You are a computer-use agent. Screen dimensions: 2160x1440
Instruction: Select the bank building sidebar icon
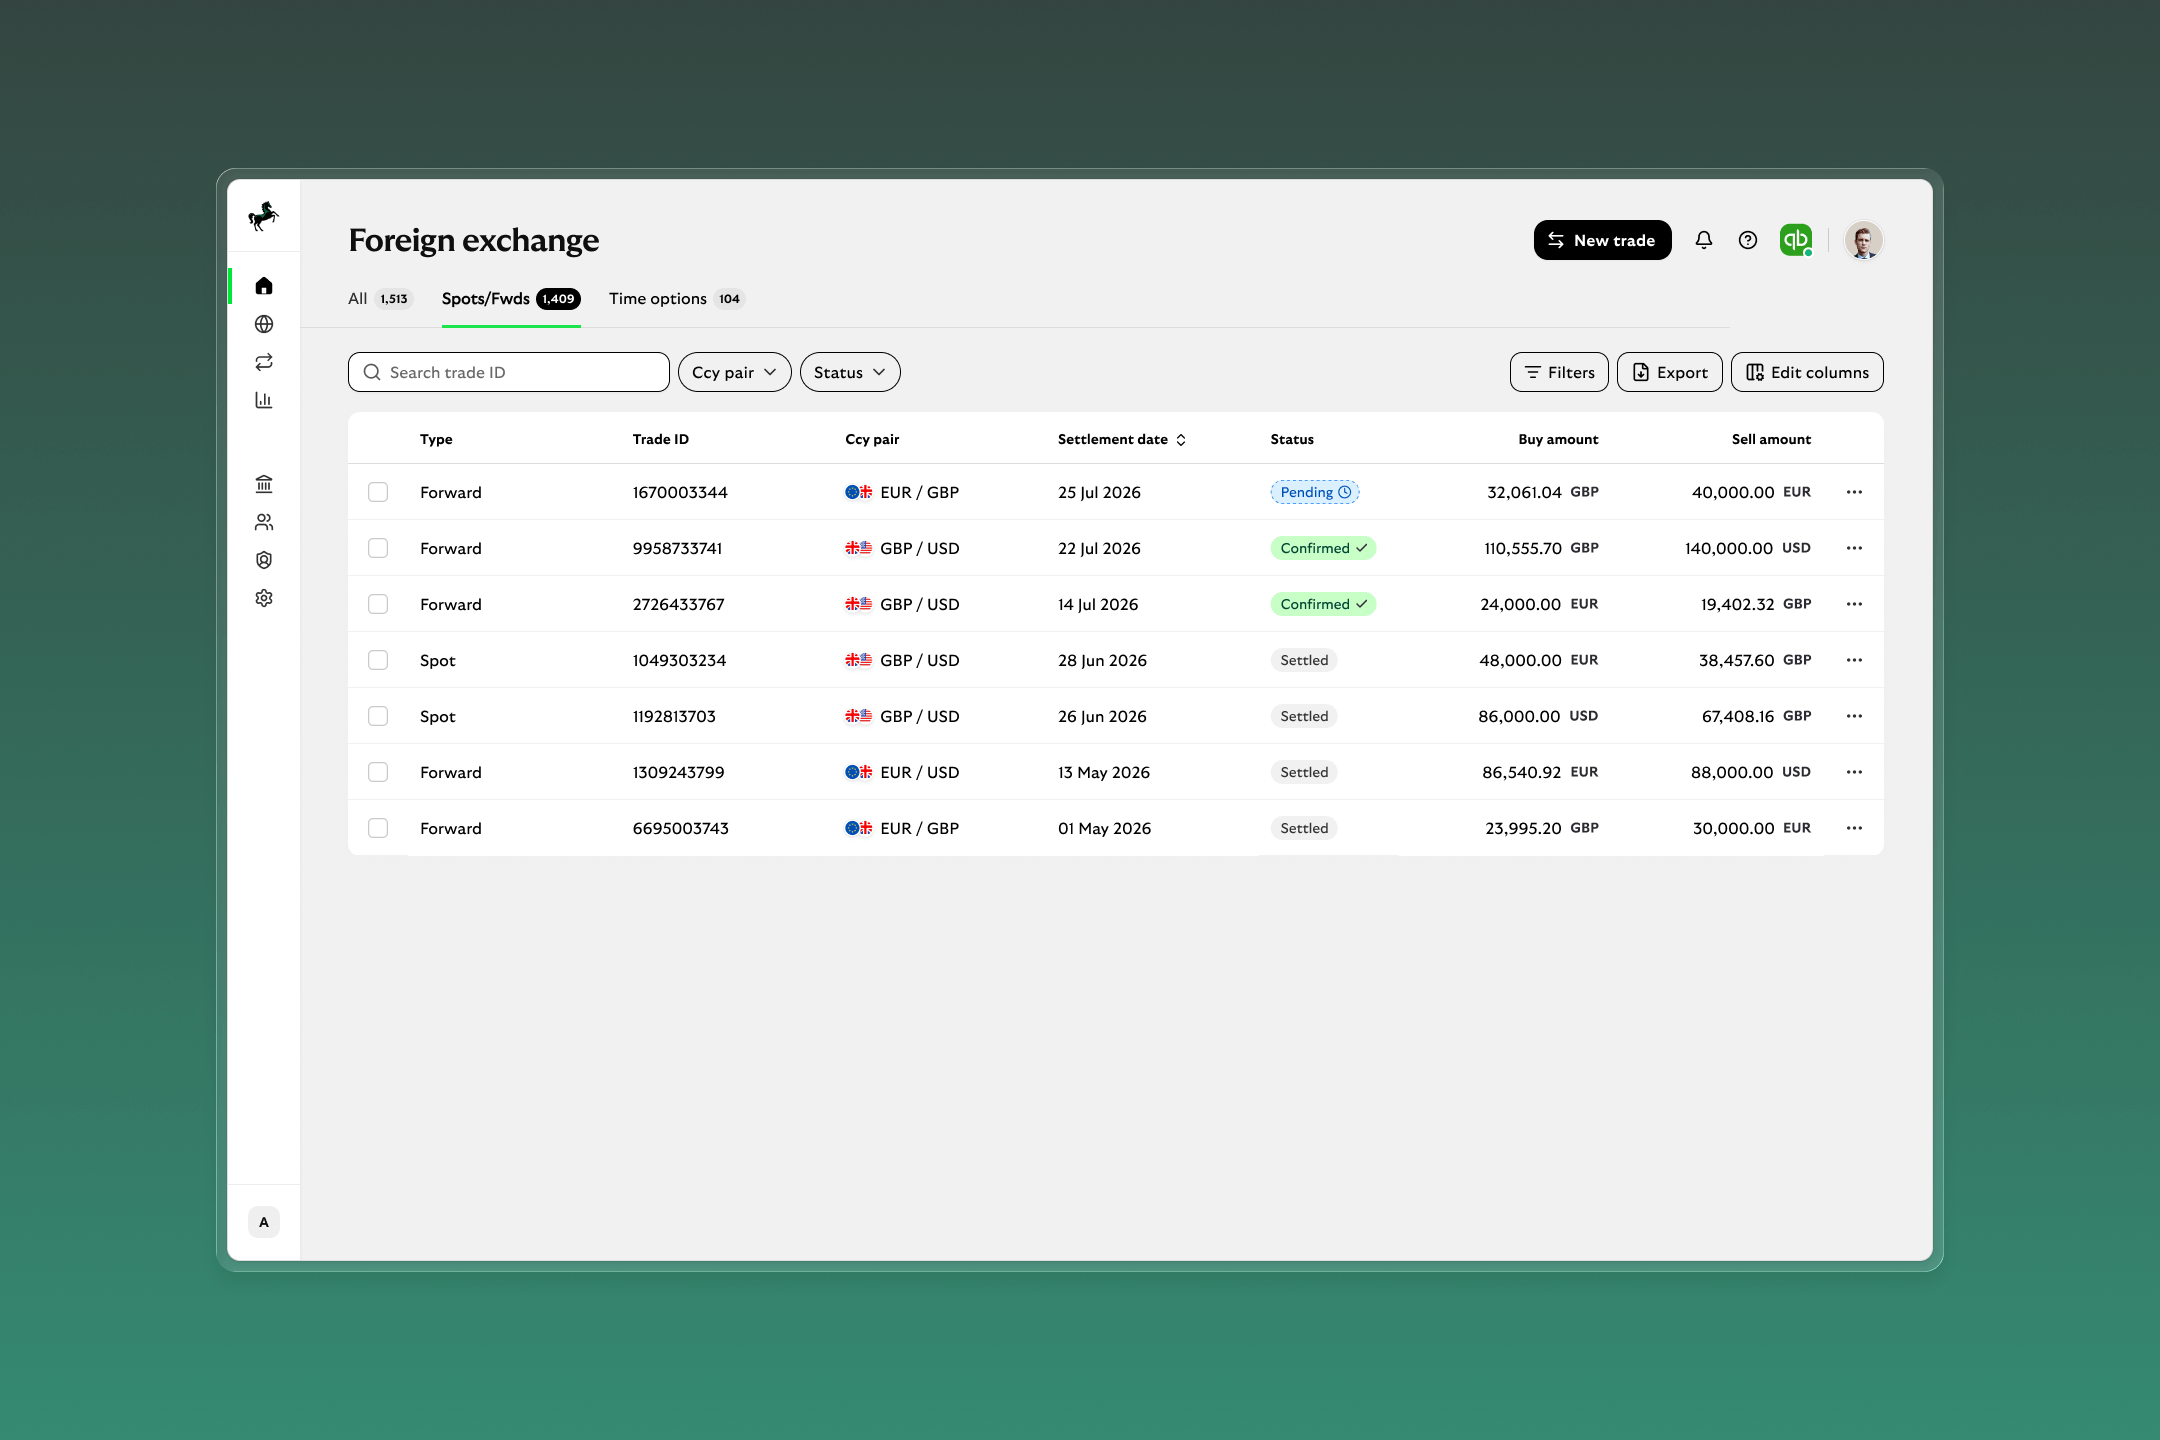coord(264,484)
